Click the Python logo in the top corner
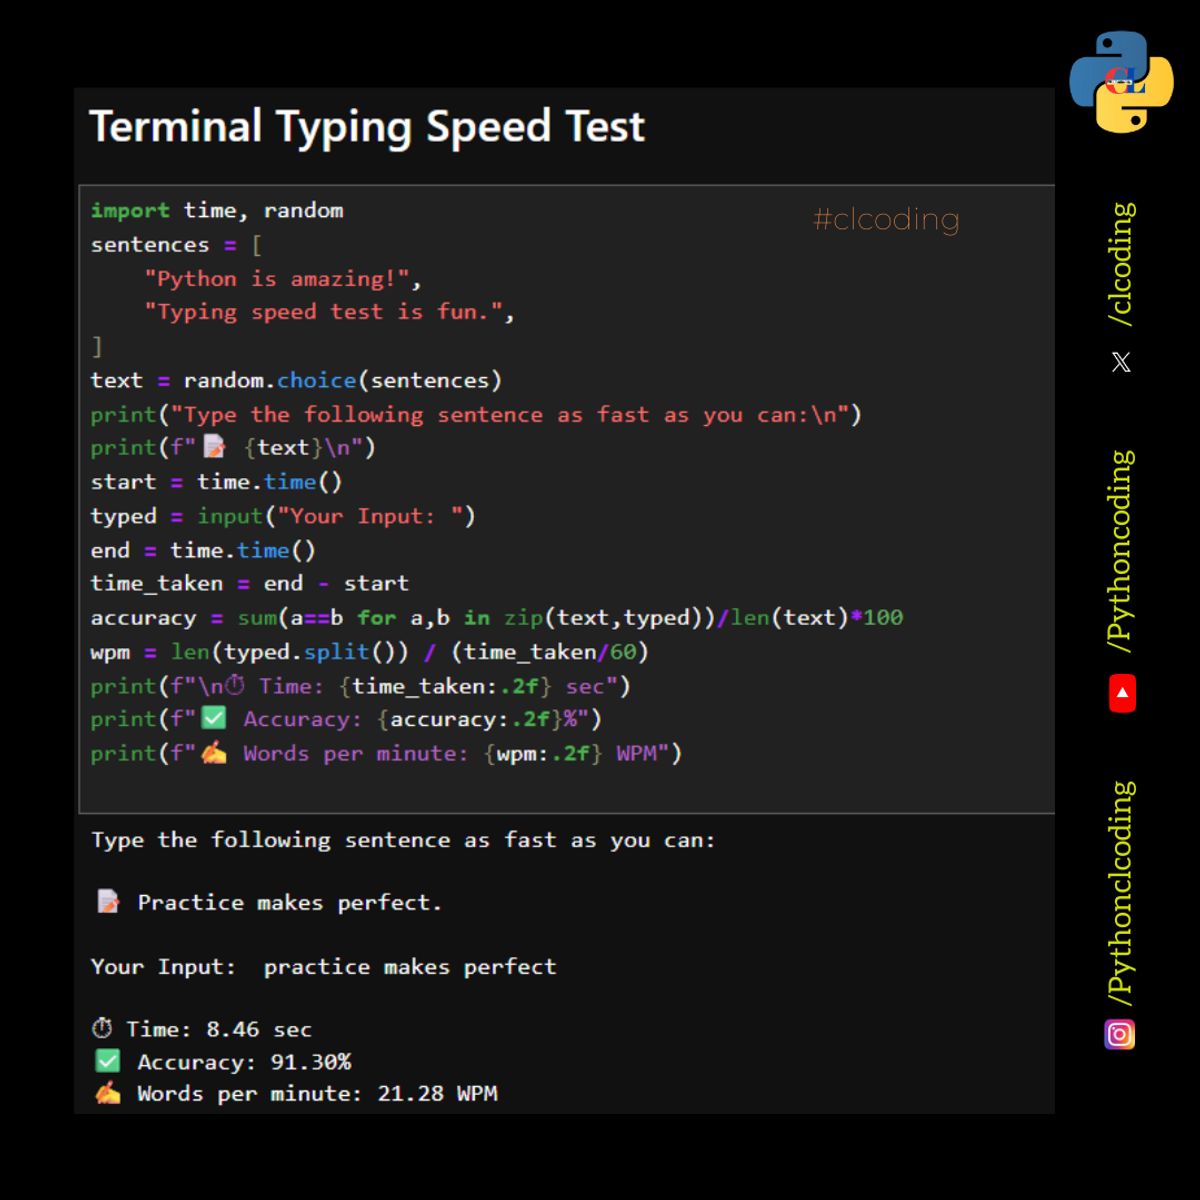Image resolution: width=1200 pixels, height=1200 pixels. 1121,82
